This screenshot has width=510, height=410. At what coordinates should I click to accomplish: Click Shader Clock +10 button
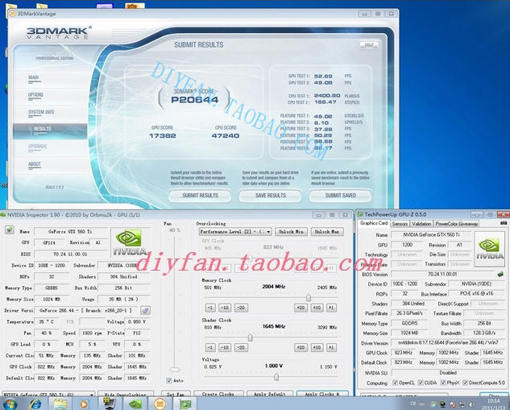point(317,348)
